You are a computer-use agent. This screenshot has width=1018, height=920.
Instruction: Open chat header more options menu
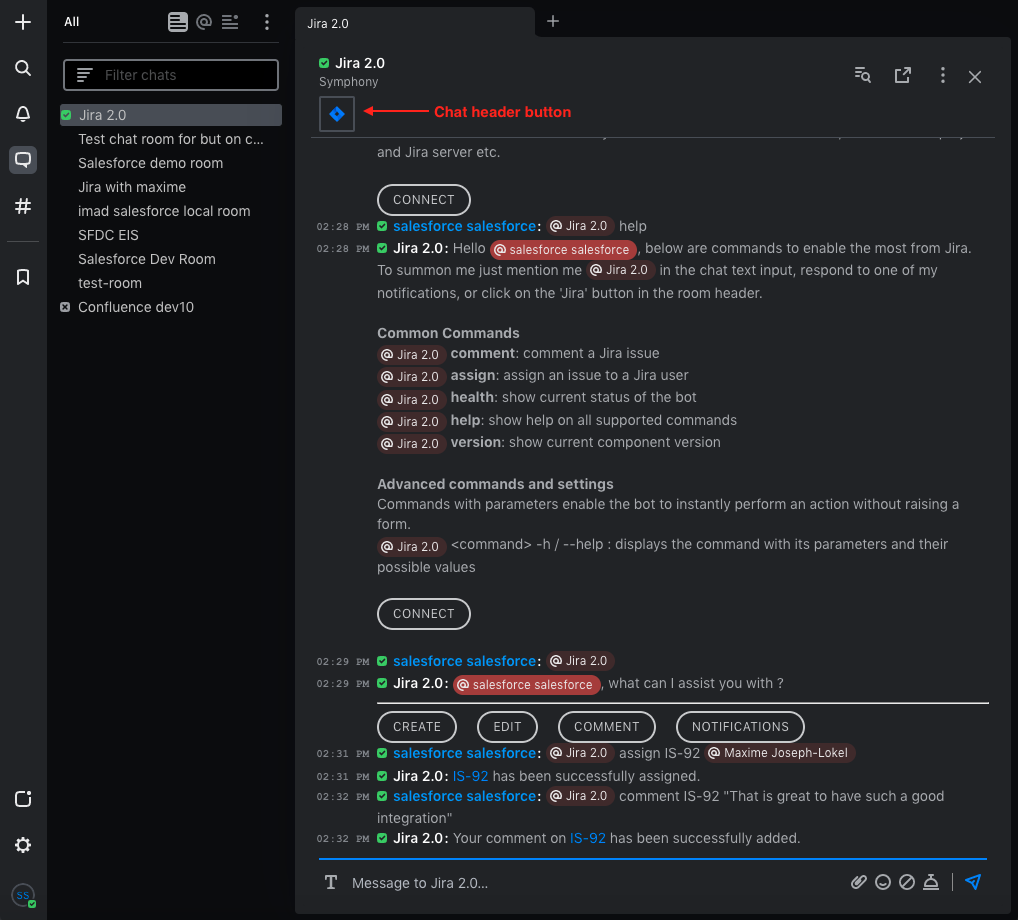(943, 75)
